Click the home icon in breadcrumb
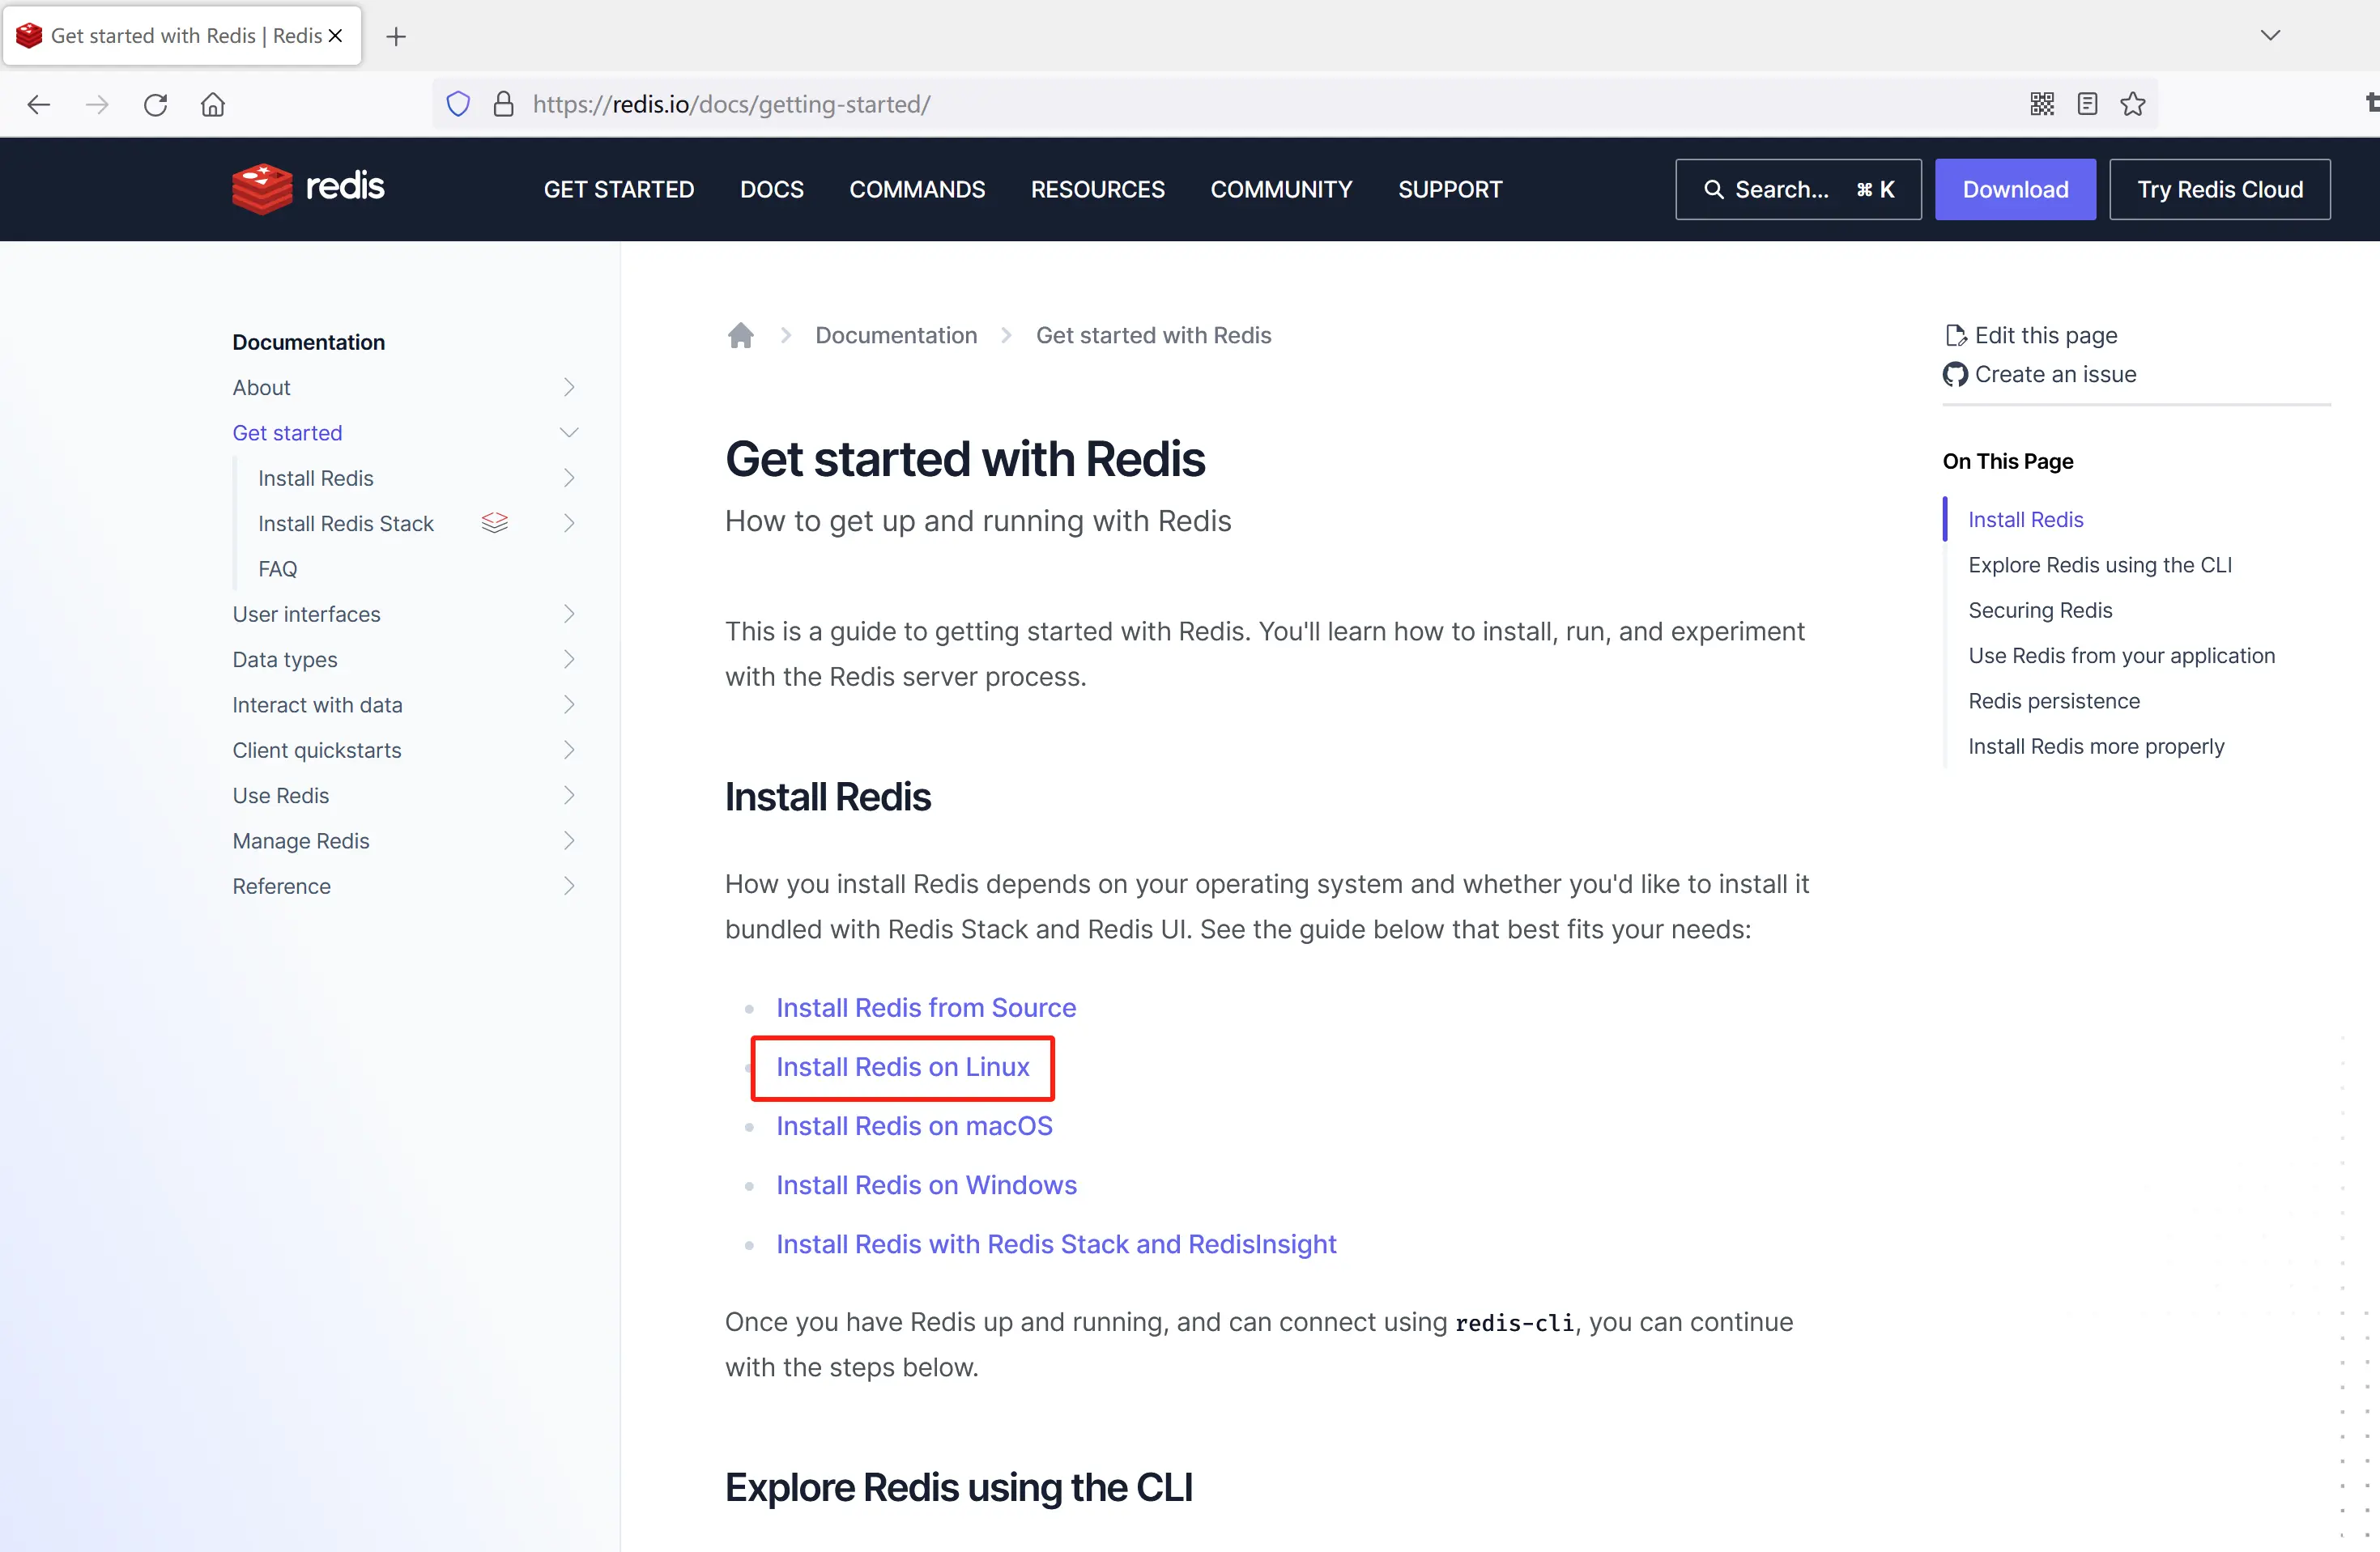Viewport: 2380px width, 1552px height. [x=741, y=333]
